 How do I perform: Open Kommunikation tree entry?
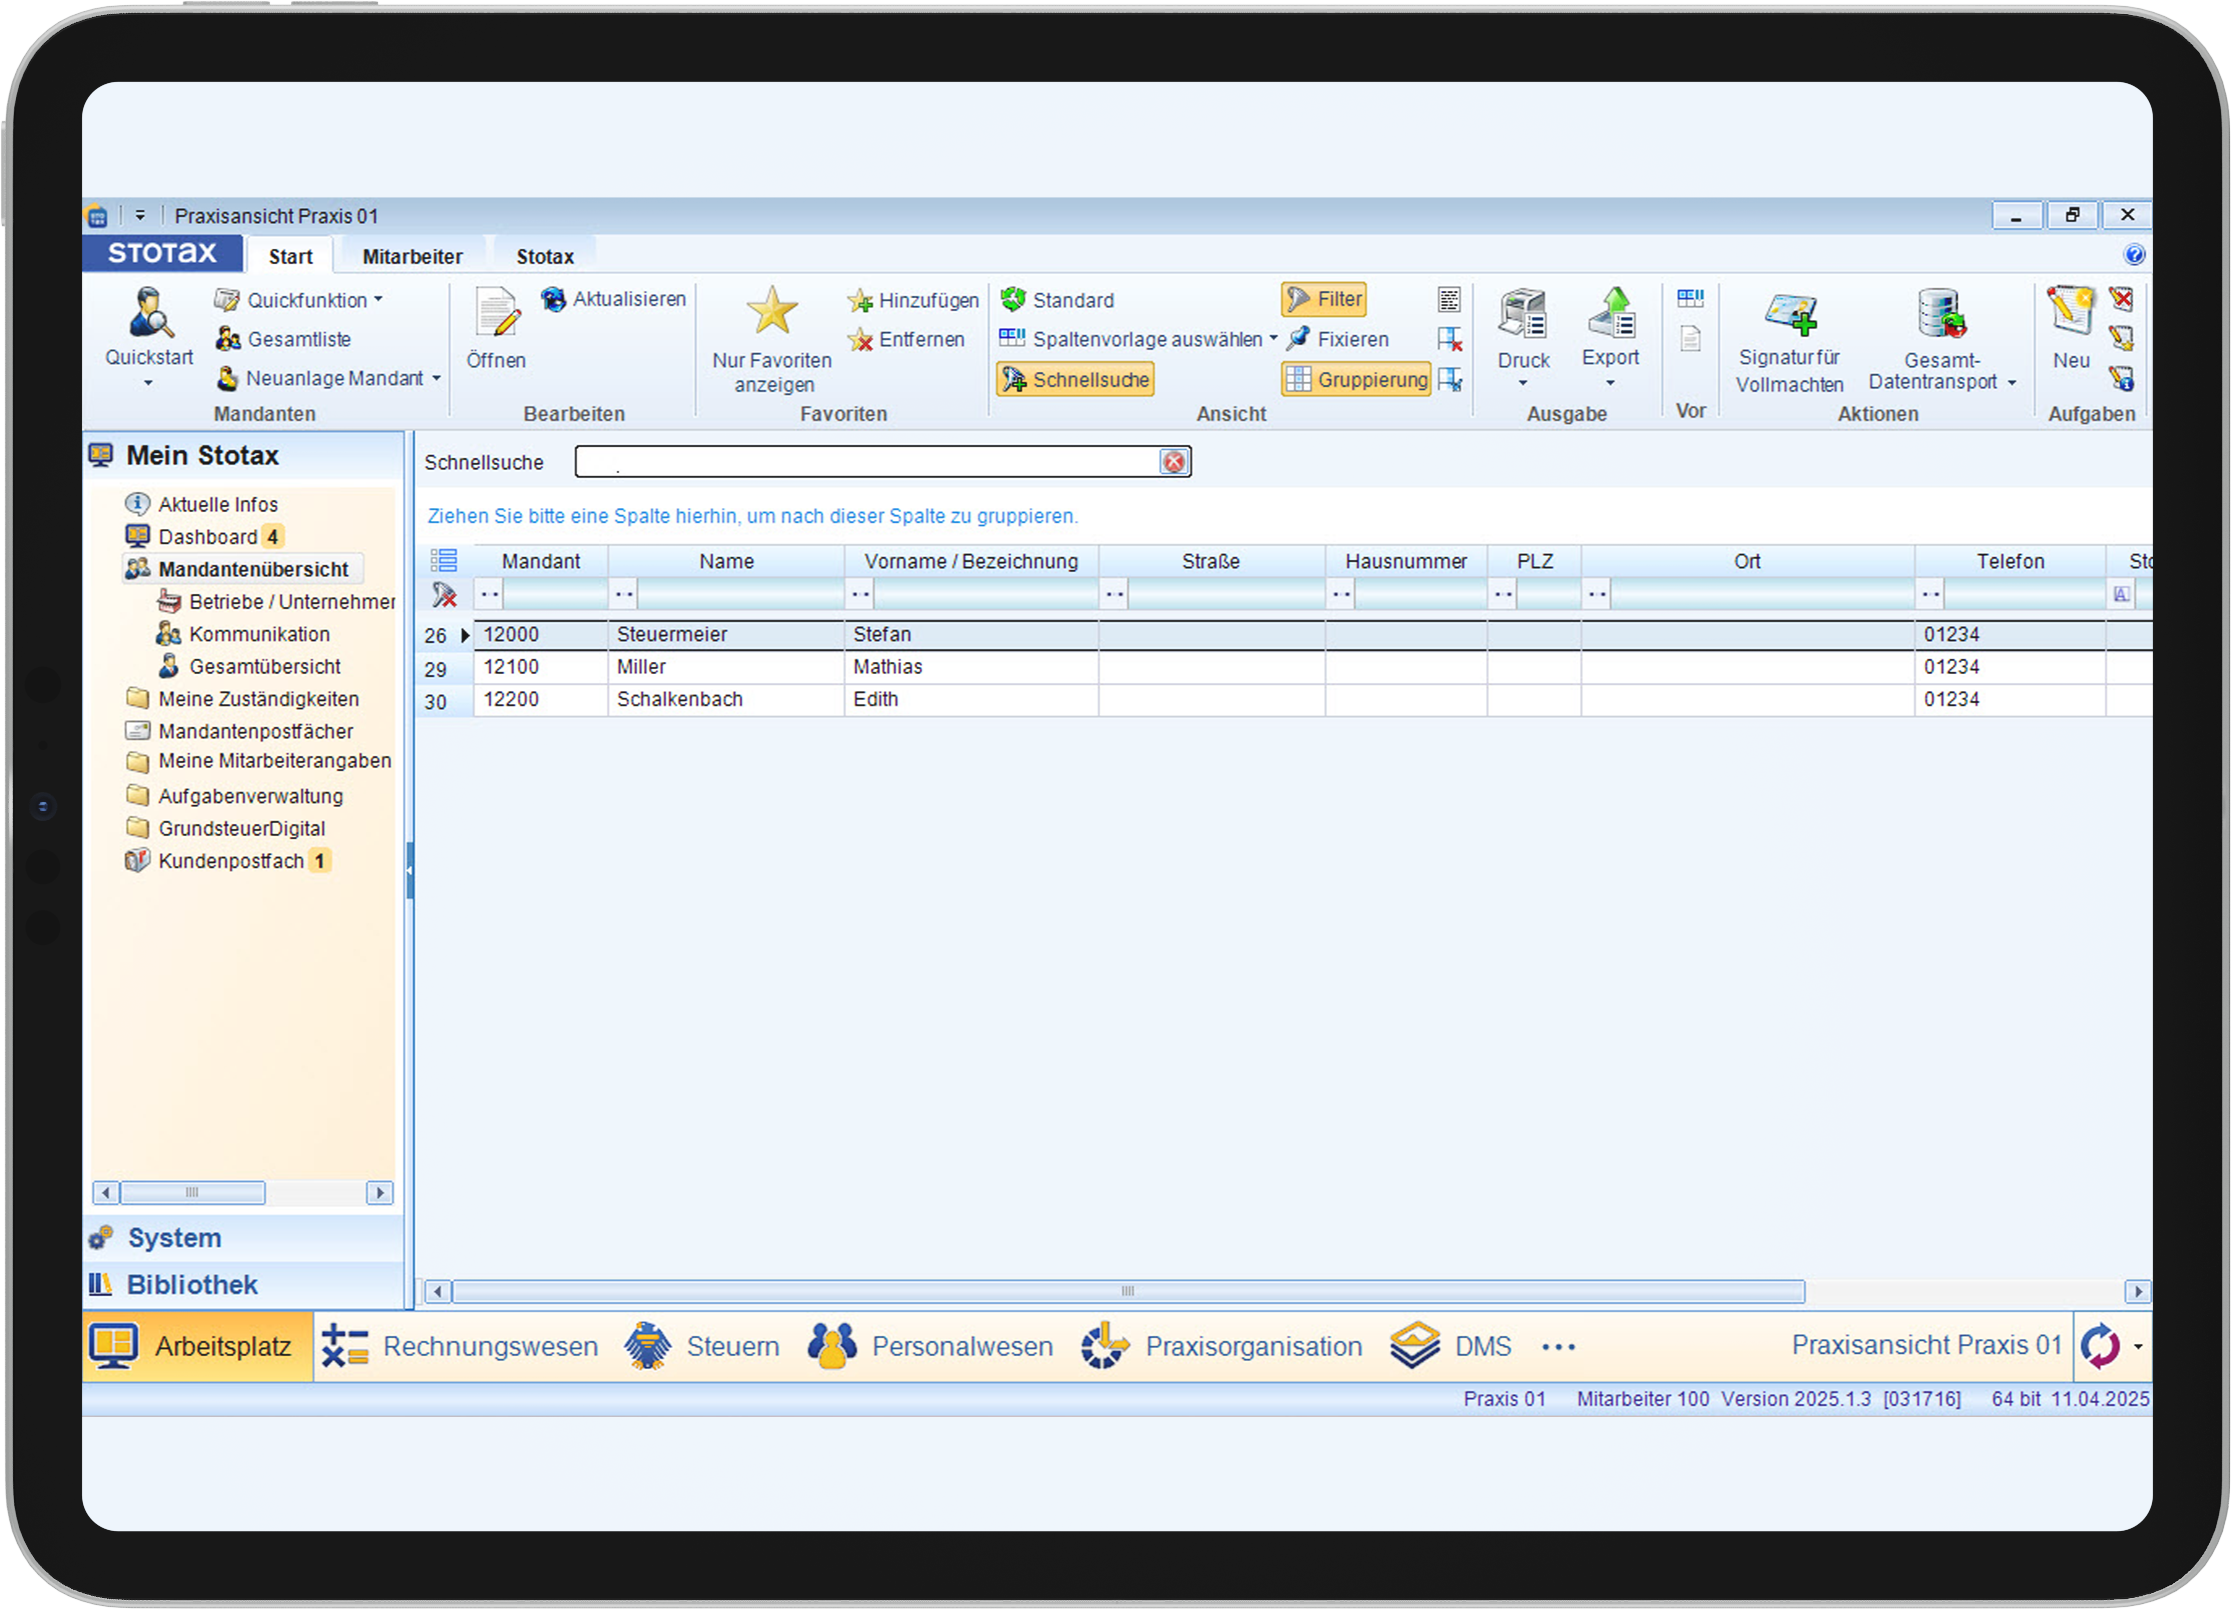click(x=243, y=634)
